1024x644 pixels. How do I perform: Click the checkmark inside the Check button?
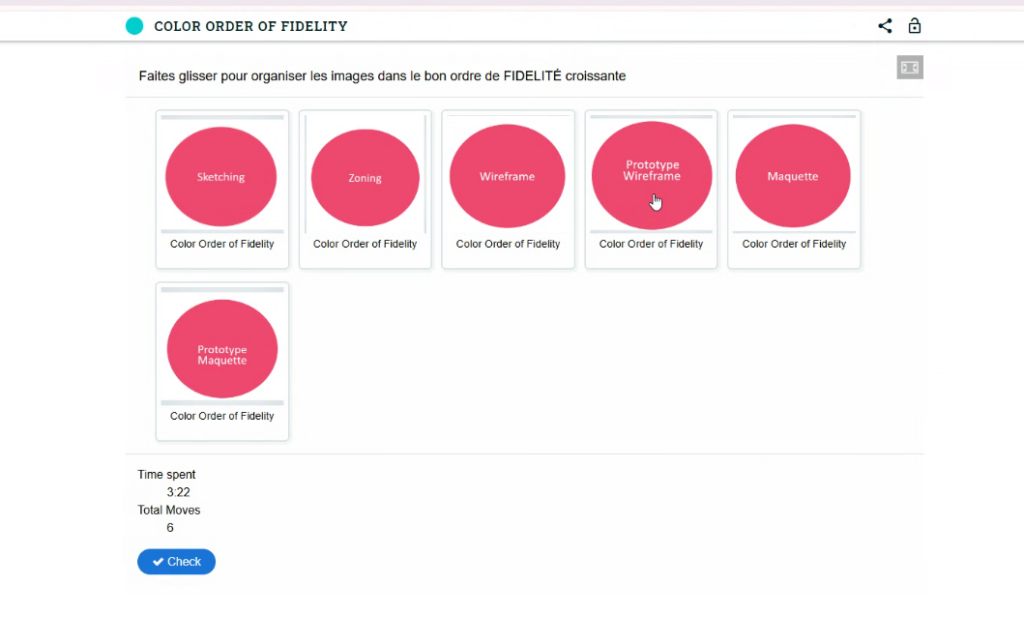click(158, 562)
